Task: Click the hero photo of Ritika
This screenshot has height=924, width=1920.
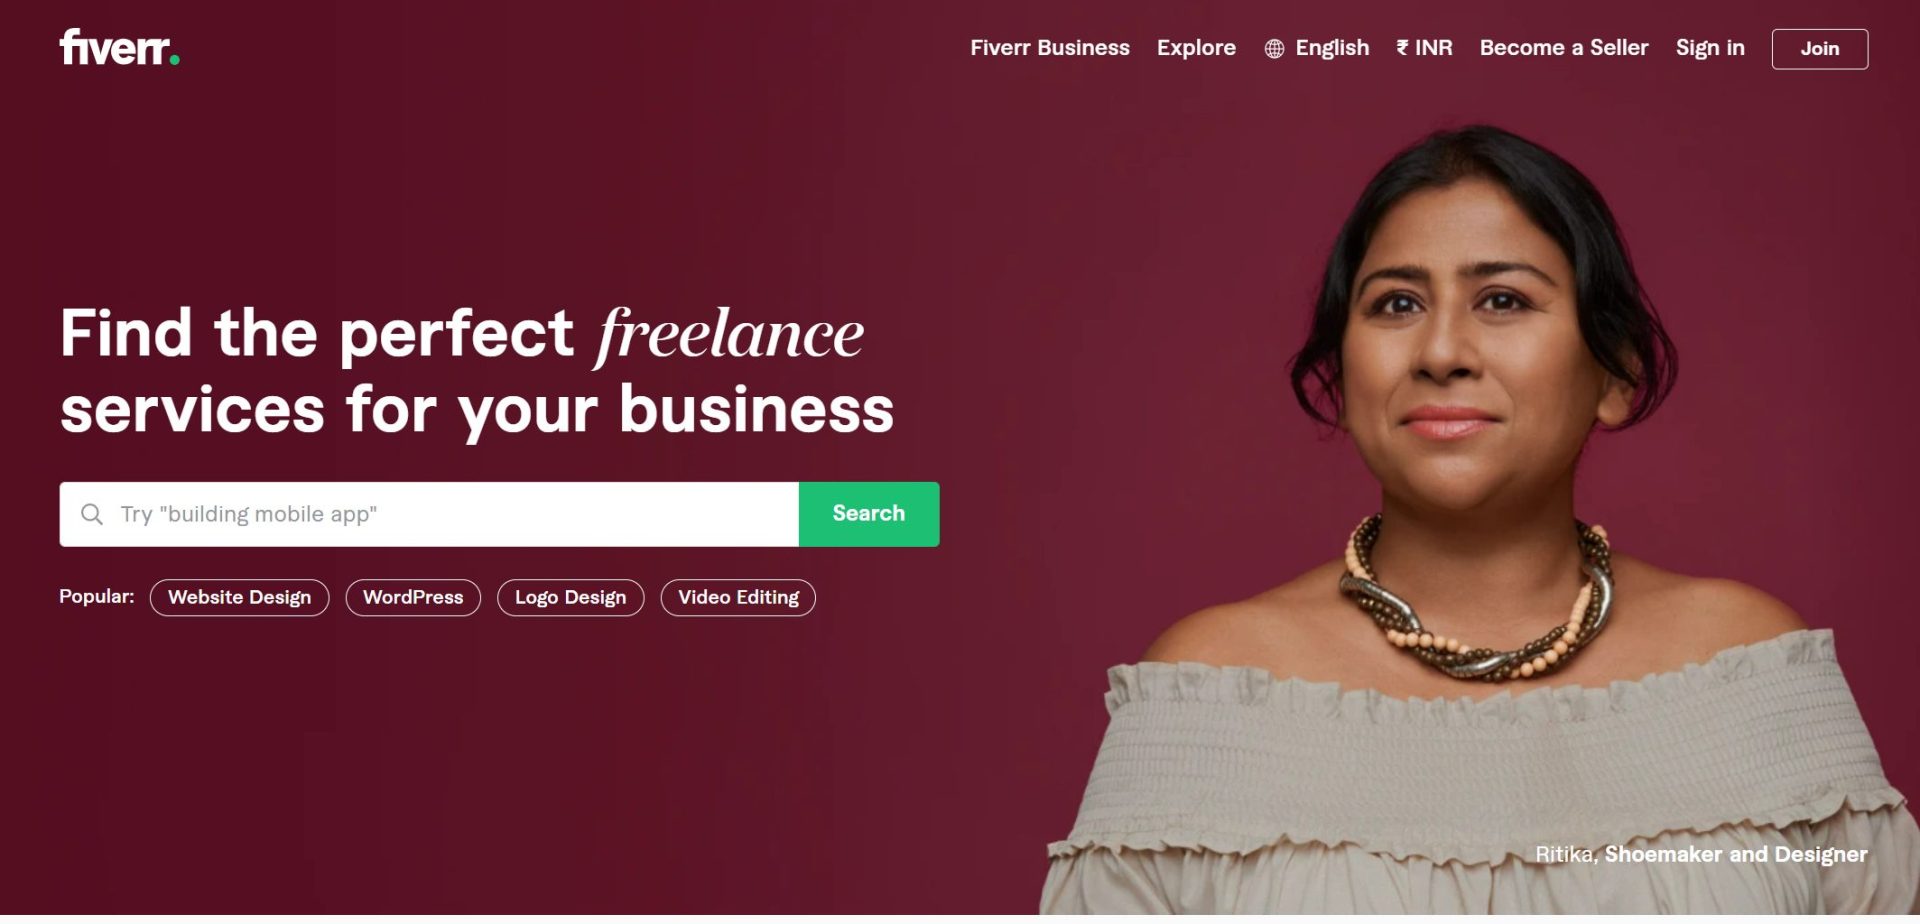Action: pos(1470,520)
